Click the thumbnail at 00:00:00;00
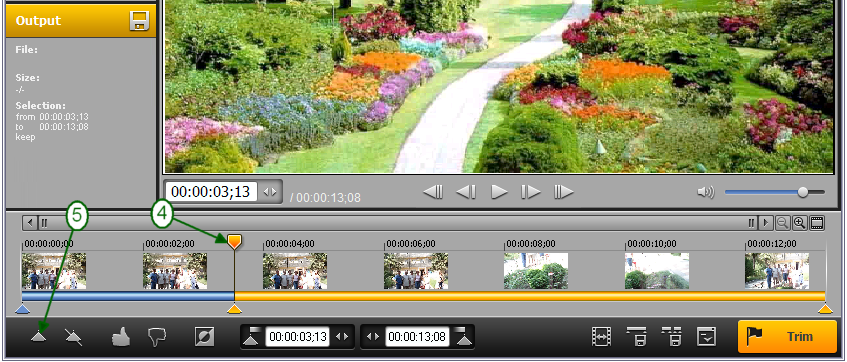 click(54, 271)
